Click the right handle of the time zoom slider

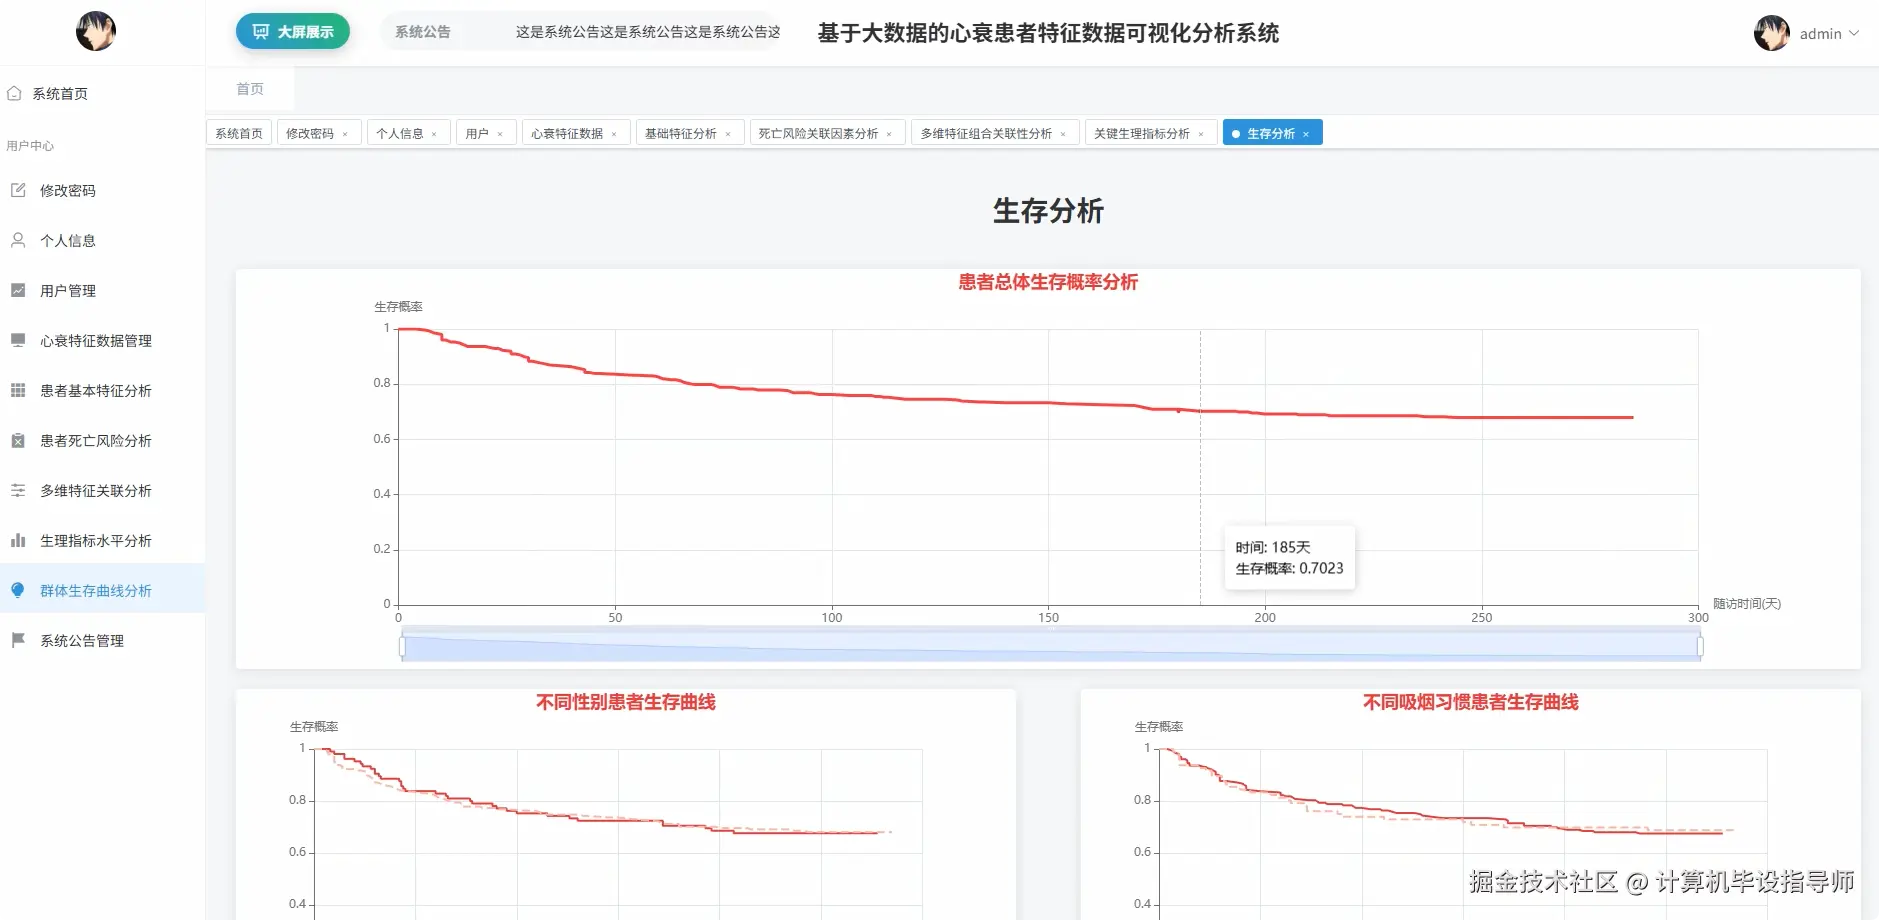(x=1700, y=646)
